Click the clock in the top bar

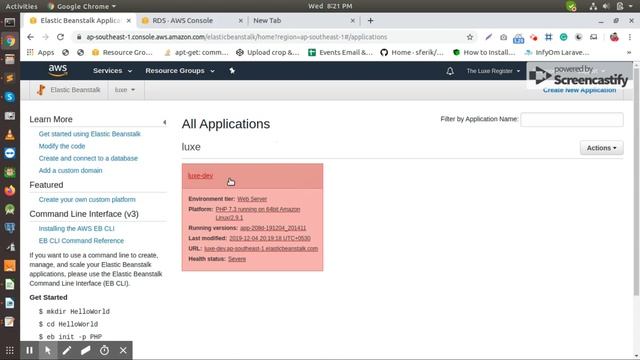[x=330, y=6]
